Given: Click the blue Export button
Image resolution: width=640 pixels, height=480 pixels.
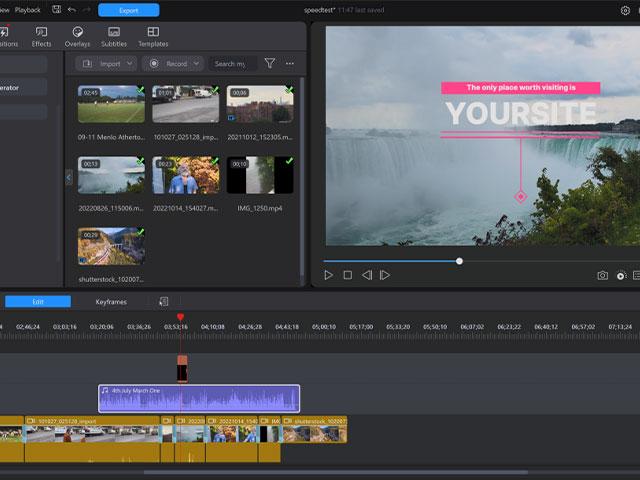Looking at the screenshot, I should [x=129, y=10].
